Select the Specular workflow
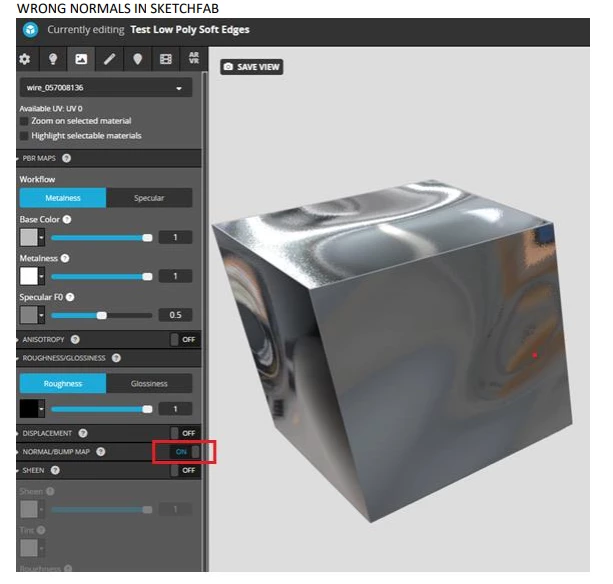This screenshot has height=584, width=613. [149, 198]
